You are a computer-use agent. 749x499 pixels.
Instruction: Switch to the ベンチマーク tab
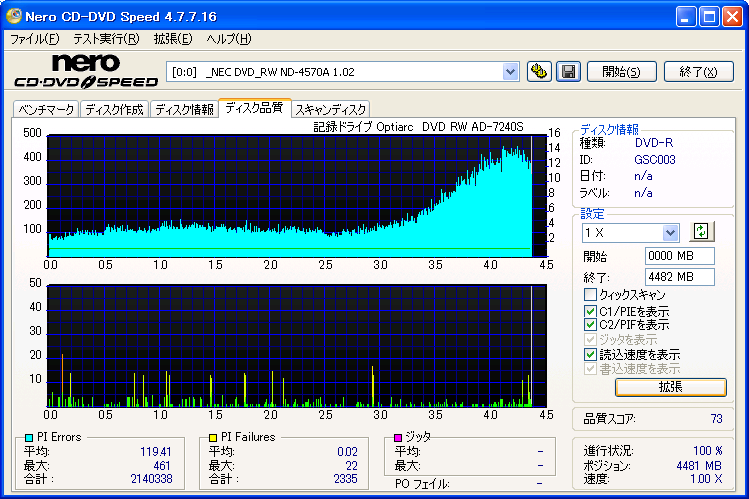46,109
